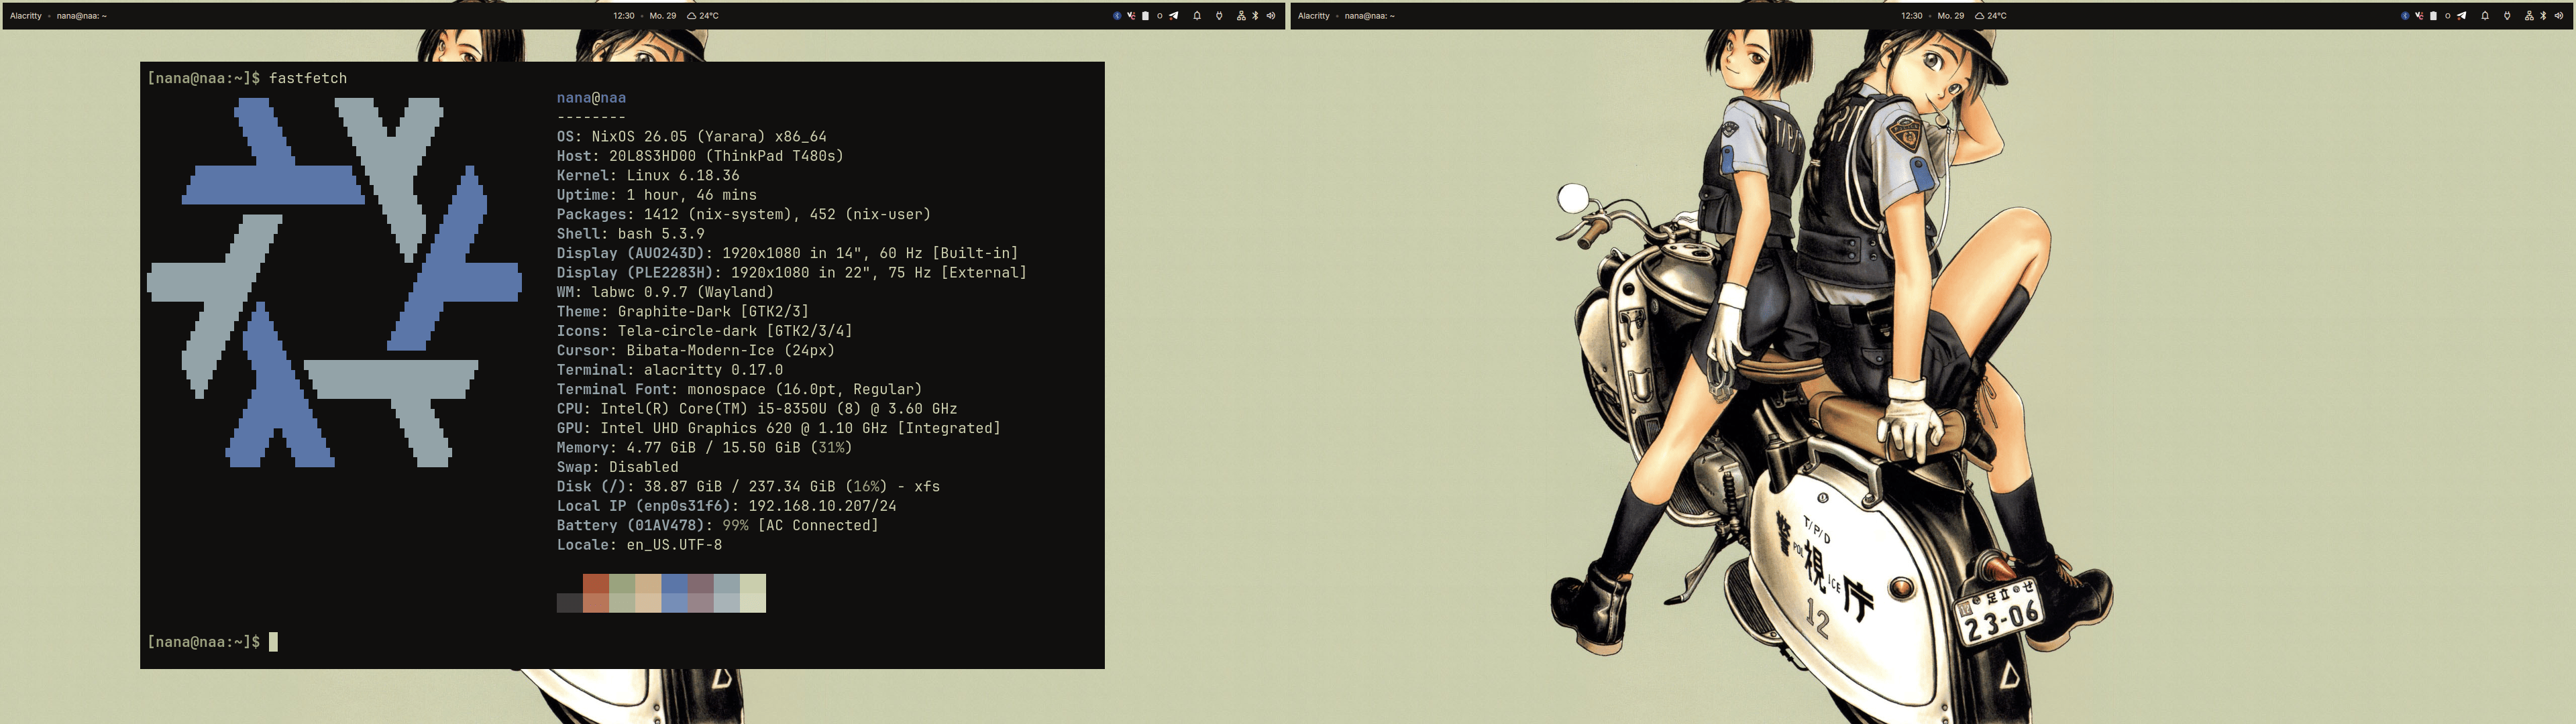This screenshot has height=724, width=2576.
Task: Click the 'Memory: 4.77 GiB / 15.50 GiB' line
Action: 705,448
